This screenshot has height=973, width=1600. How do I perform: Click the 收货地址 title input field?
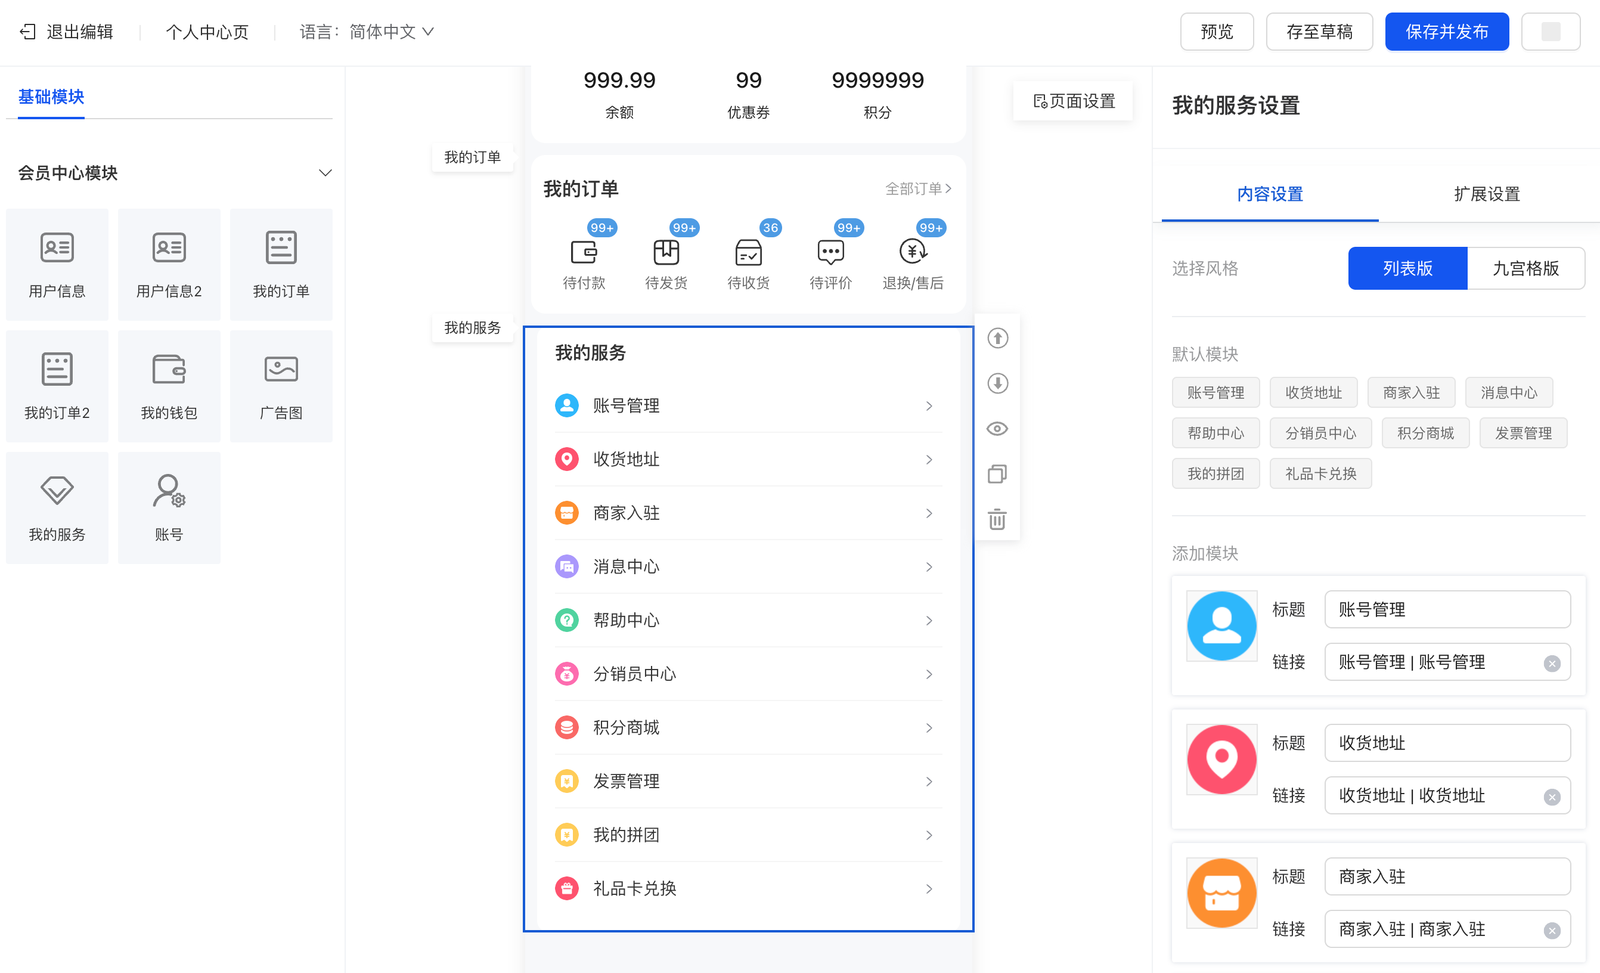tap(1447, 743)
